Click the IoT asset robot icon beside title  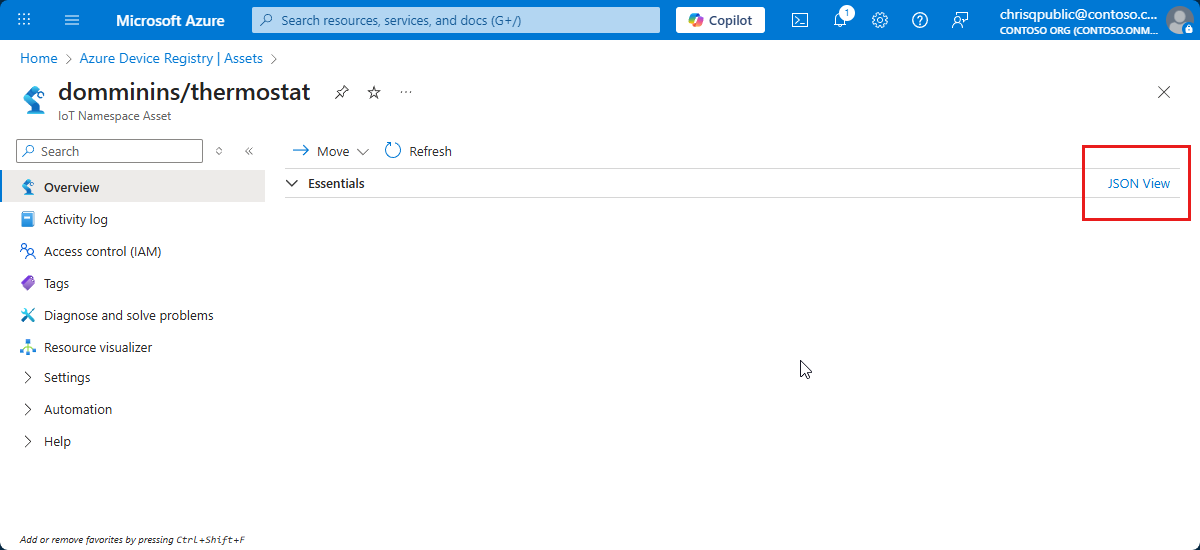point(33,100)
